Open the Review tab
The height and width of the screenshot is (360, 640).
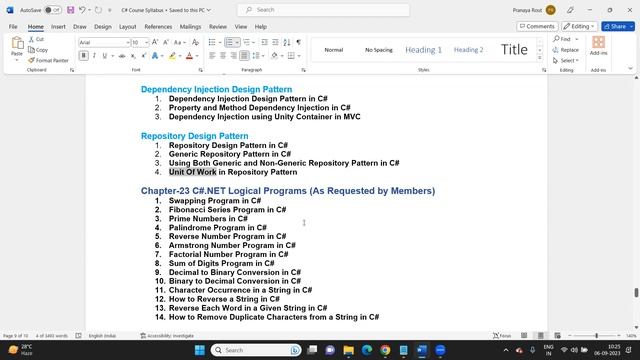(218, 27)
